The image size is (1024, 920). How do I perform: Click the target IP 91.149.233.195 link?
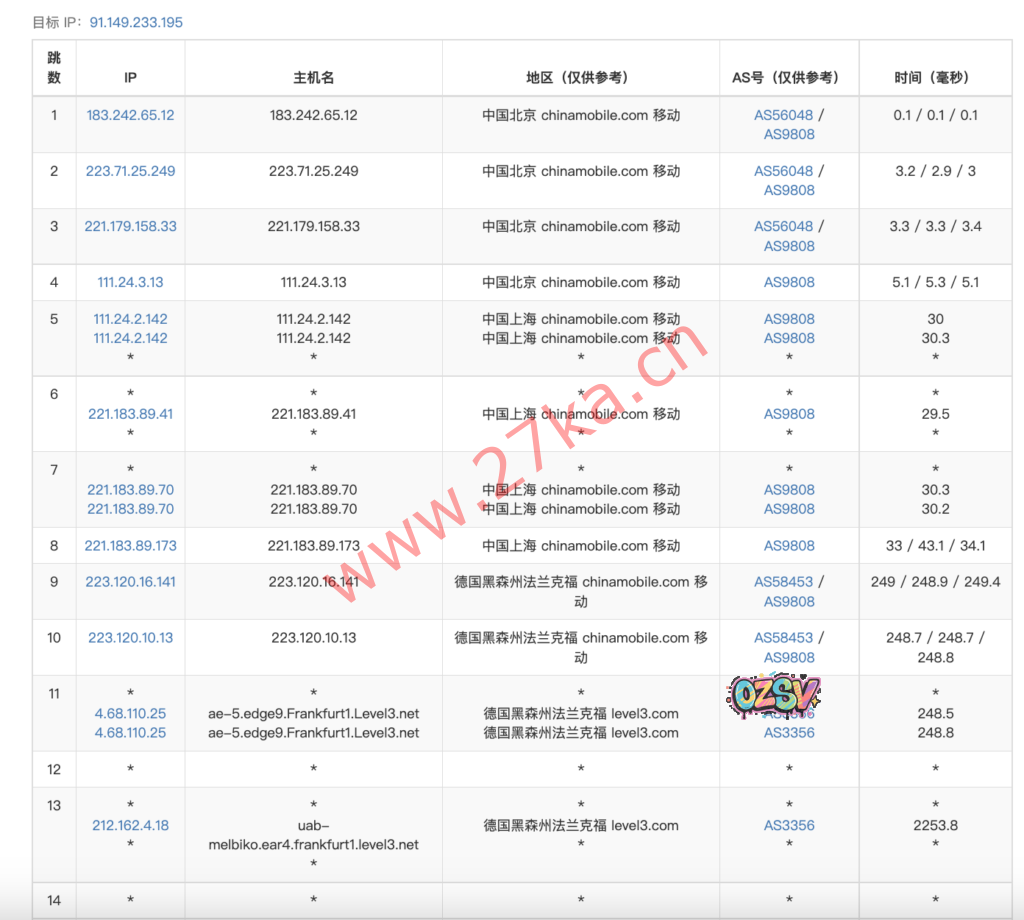(x=136, y=22)
